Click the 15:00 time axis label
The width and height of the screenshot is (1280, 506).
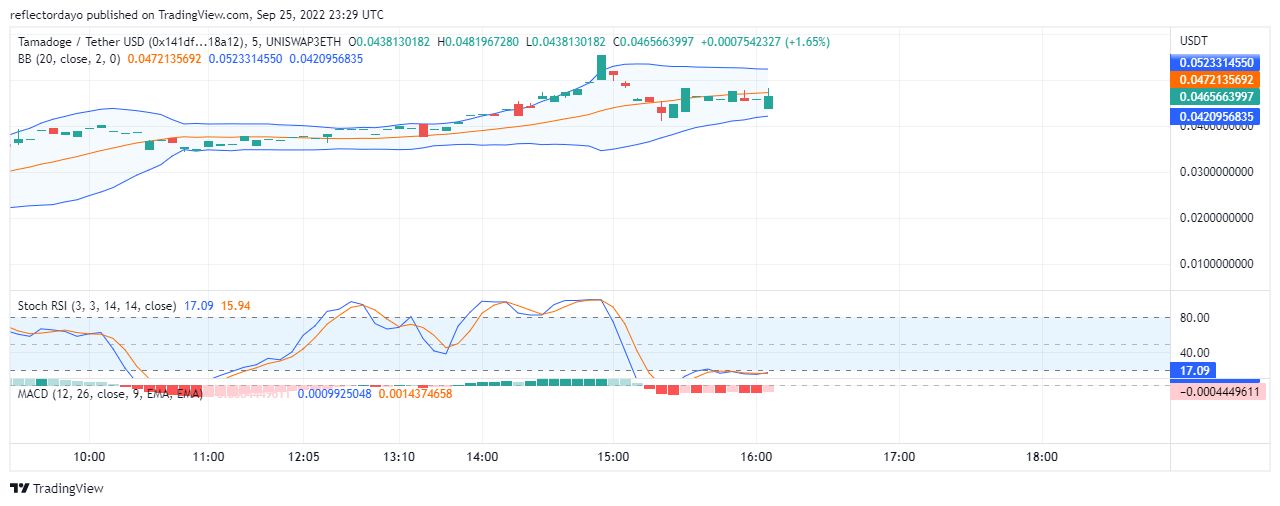[x=613, y=457]
